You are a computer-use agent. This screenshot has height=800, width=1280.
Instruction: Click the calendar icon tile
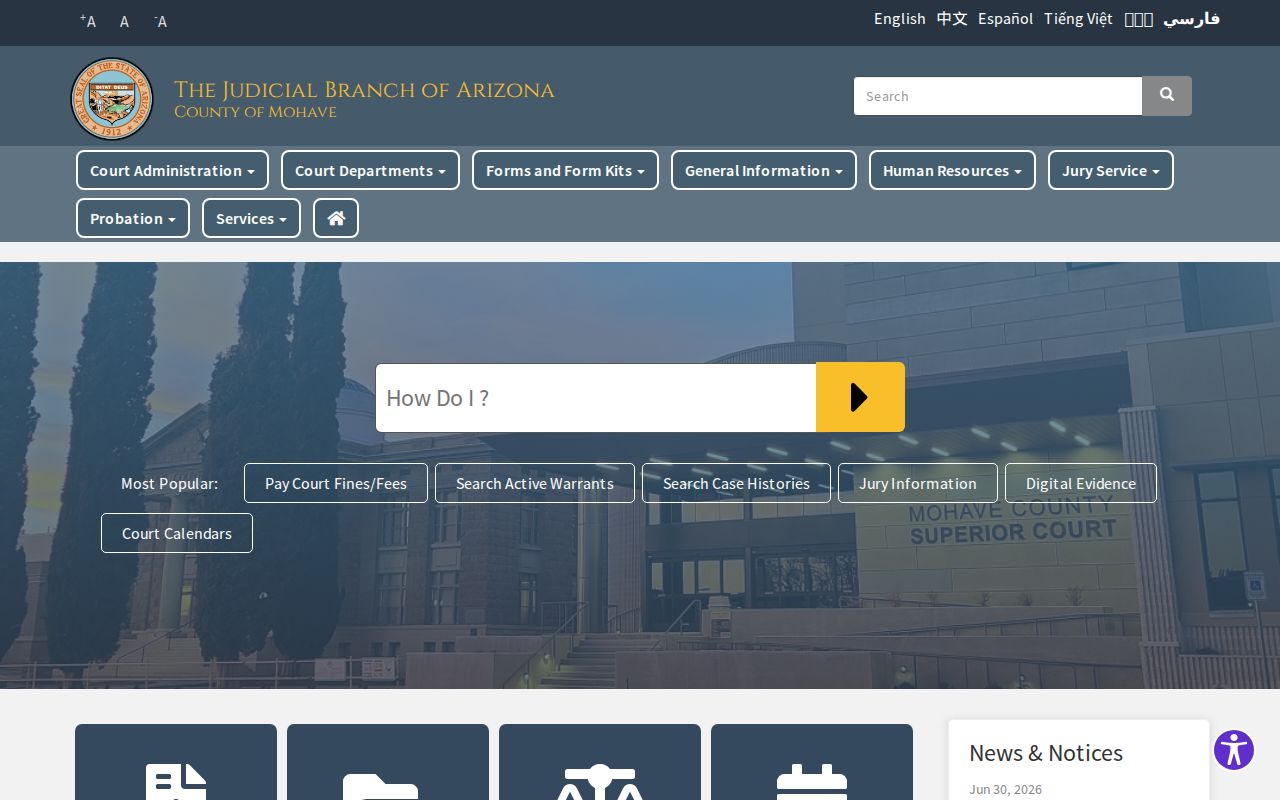pyautogui.click(x=812, y=762)
